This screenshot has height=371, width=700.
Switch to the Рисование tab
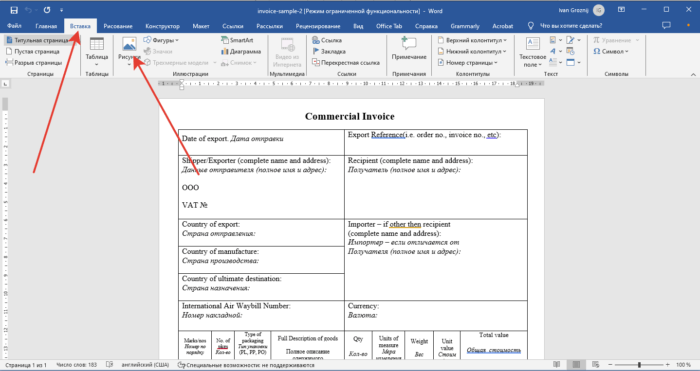pyautogui.click(x=118, y=26)
